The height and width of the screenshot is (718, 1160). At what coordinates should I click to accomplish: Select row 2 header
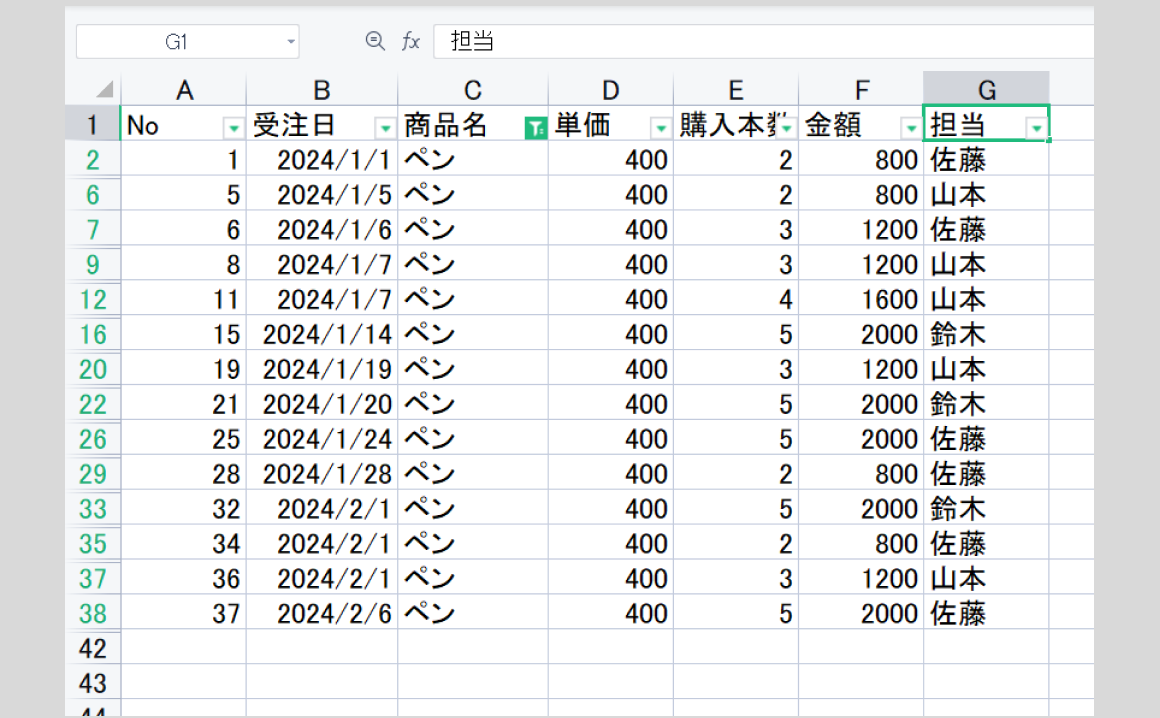[92, 159]
